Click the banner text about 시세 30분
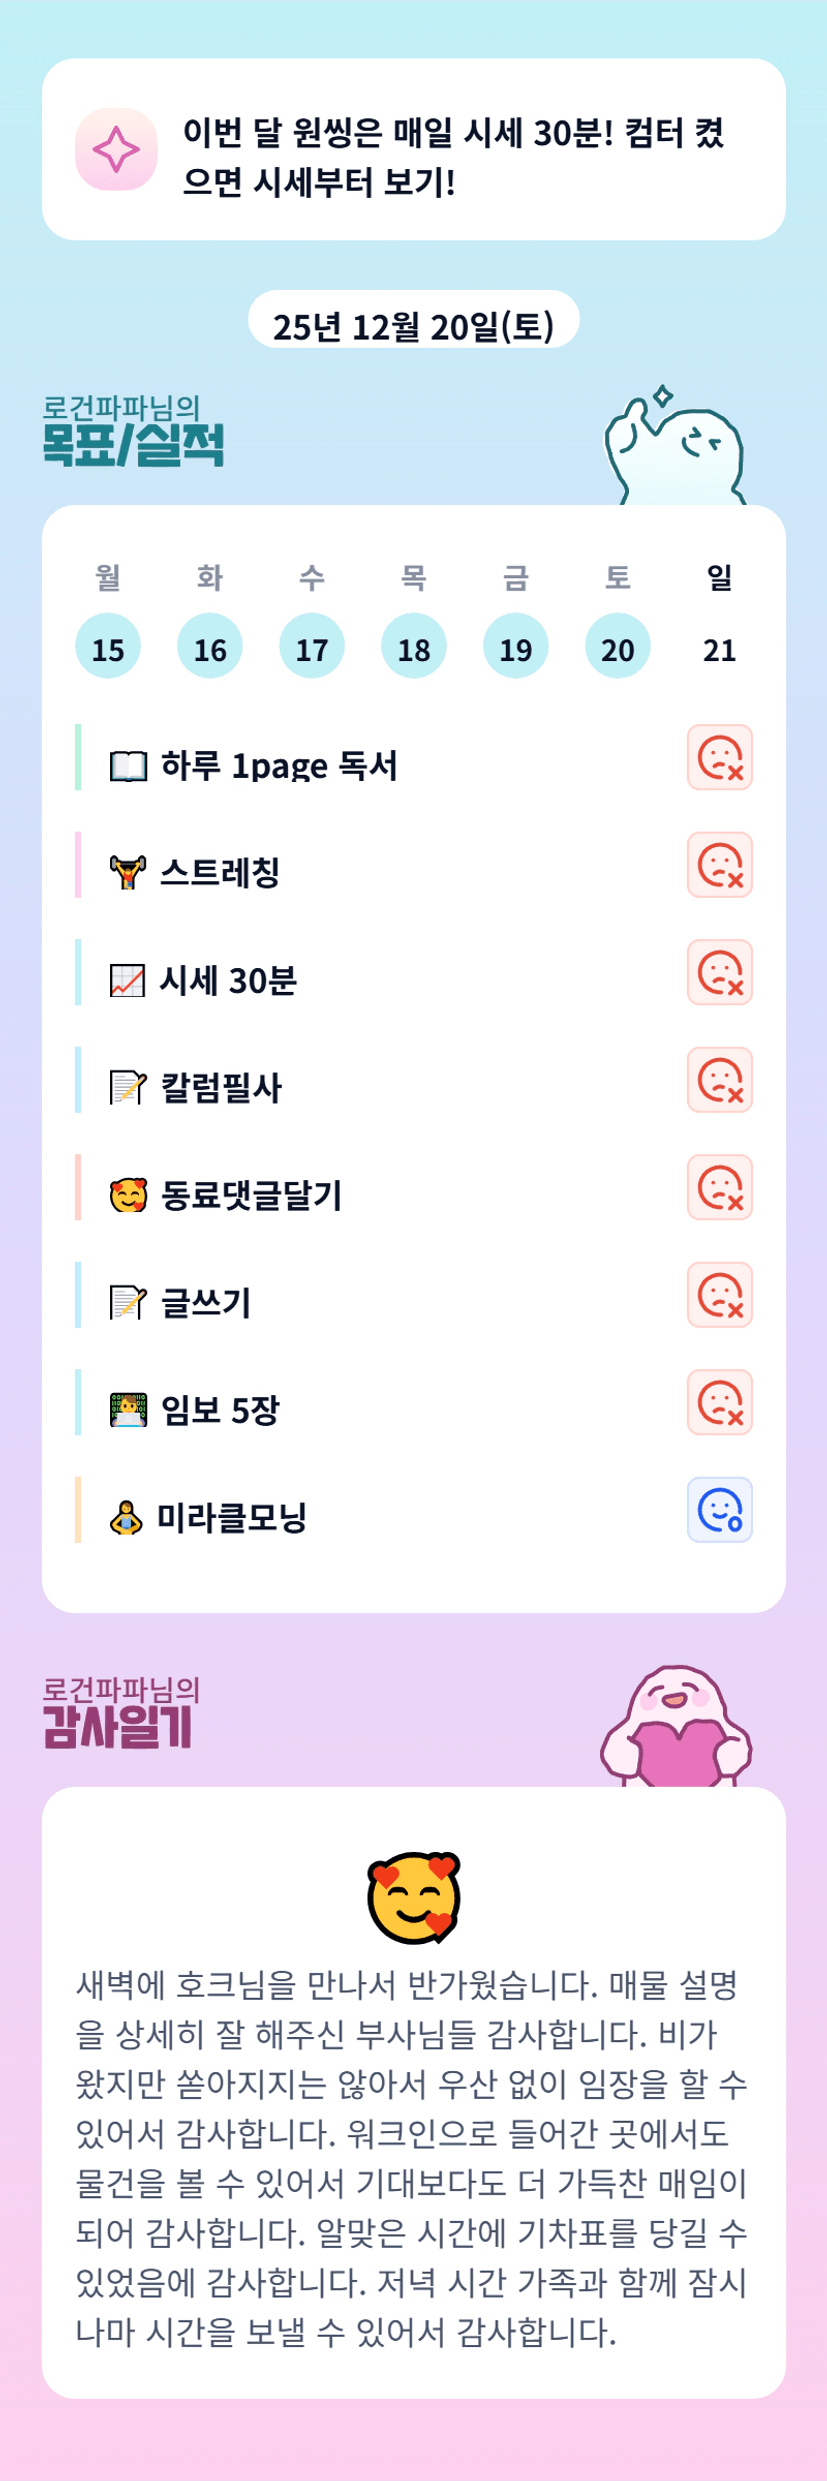The image size is (827, 2481). pyautogui.click(x=454, y=157)
